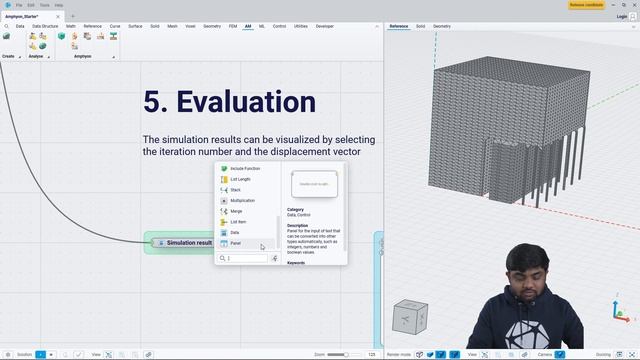Click the Release candidate button
640x360 pixels.
[586, 5]
